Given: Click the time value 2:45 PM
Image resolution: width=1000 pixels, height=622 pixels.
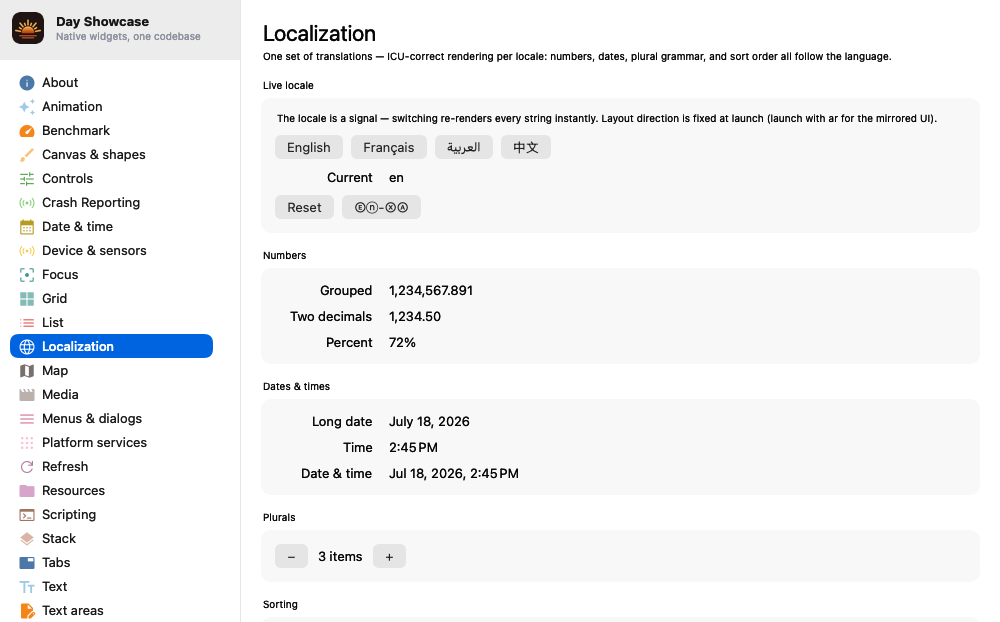Looking at the screenshot, I should tap(413, 448).
